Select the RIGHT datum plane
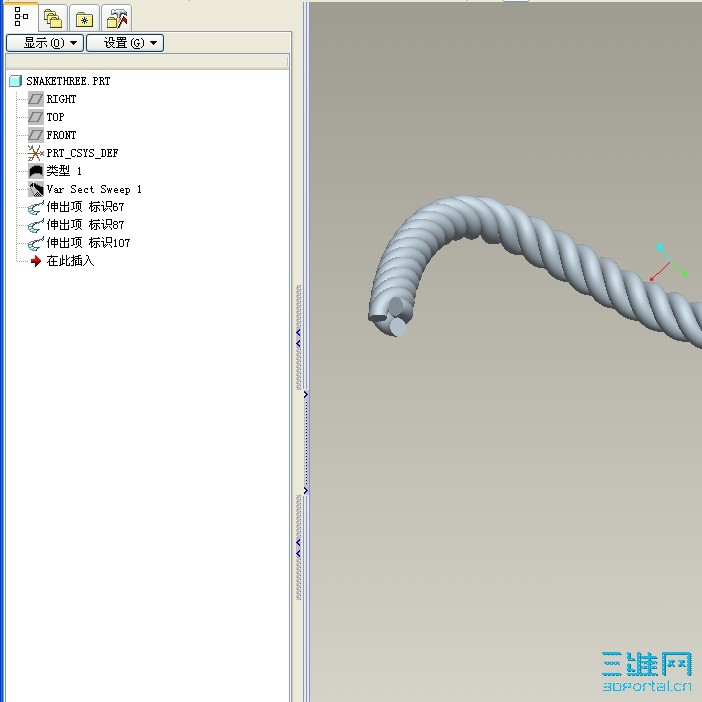The height and width of the screenshot is (702, 702). click(x=61, y=99)
